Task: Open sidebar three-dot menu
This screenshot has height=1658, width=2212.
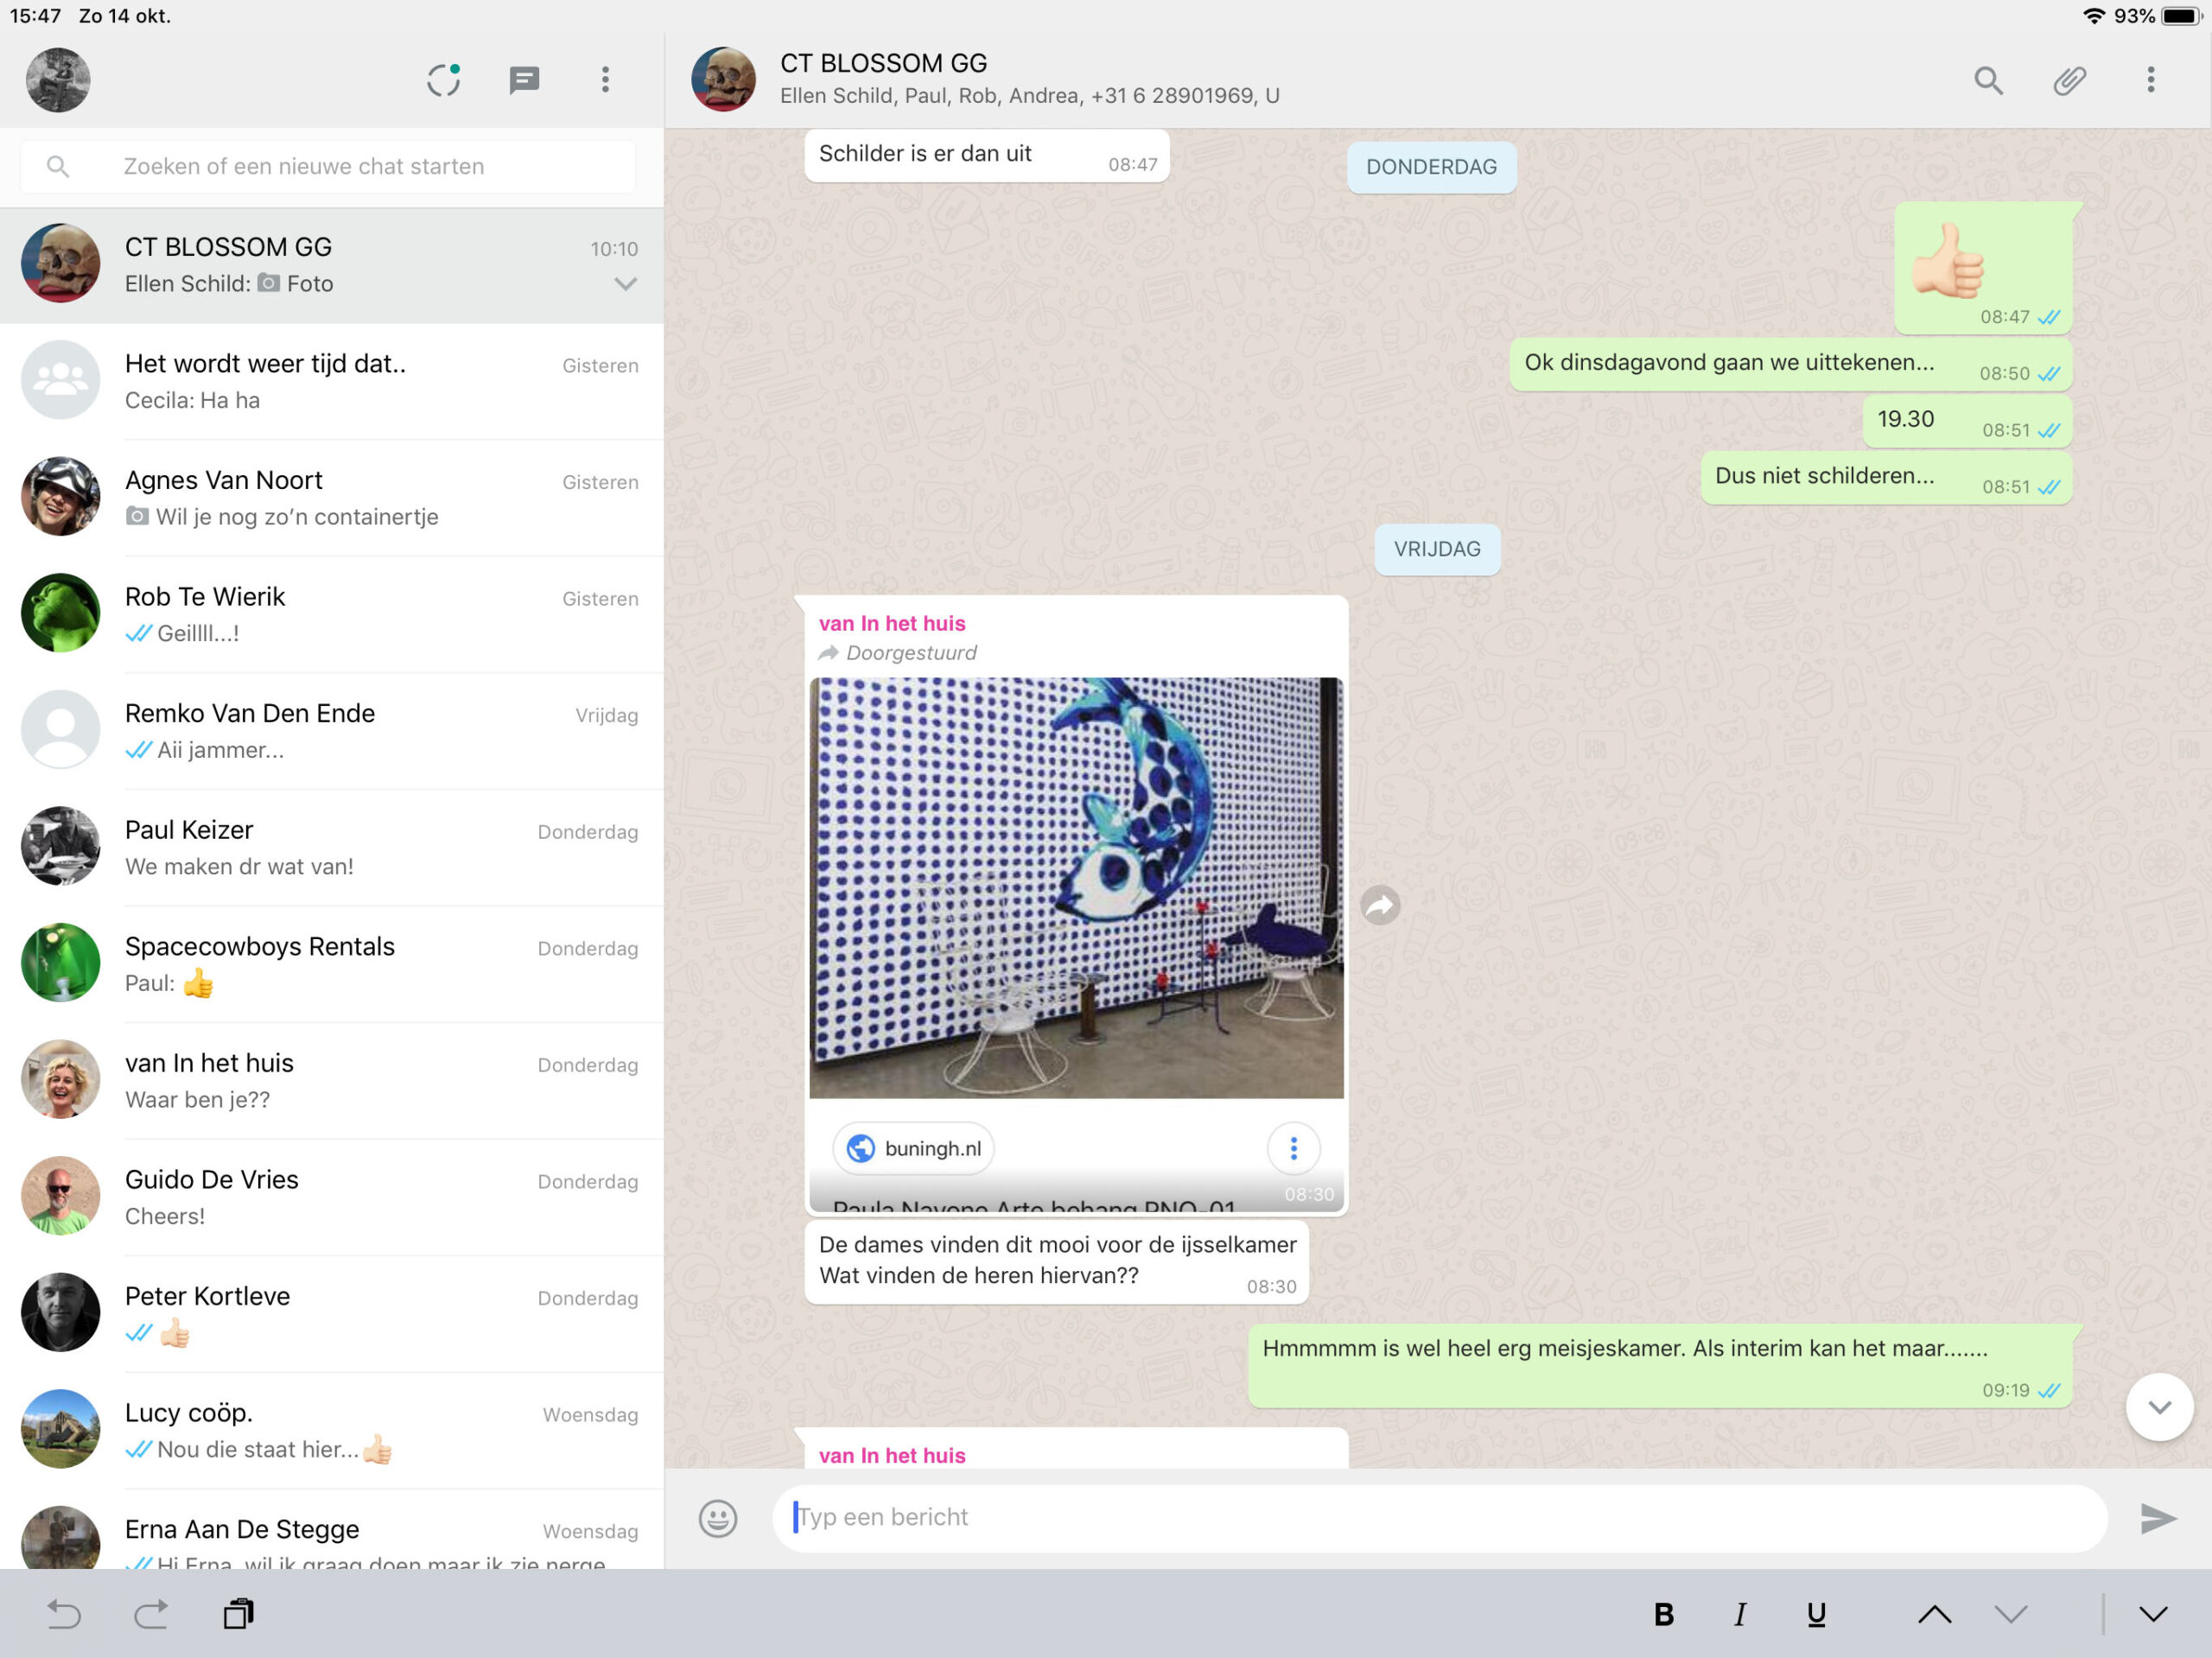Action: pyautogui.click(x=605, y=80)
